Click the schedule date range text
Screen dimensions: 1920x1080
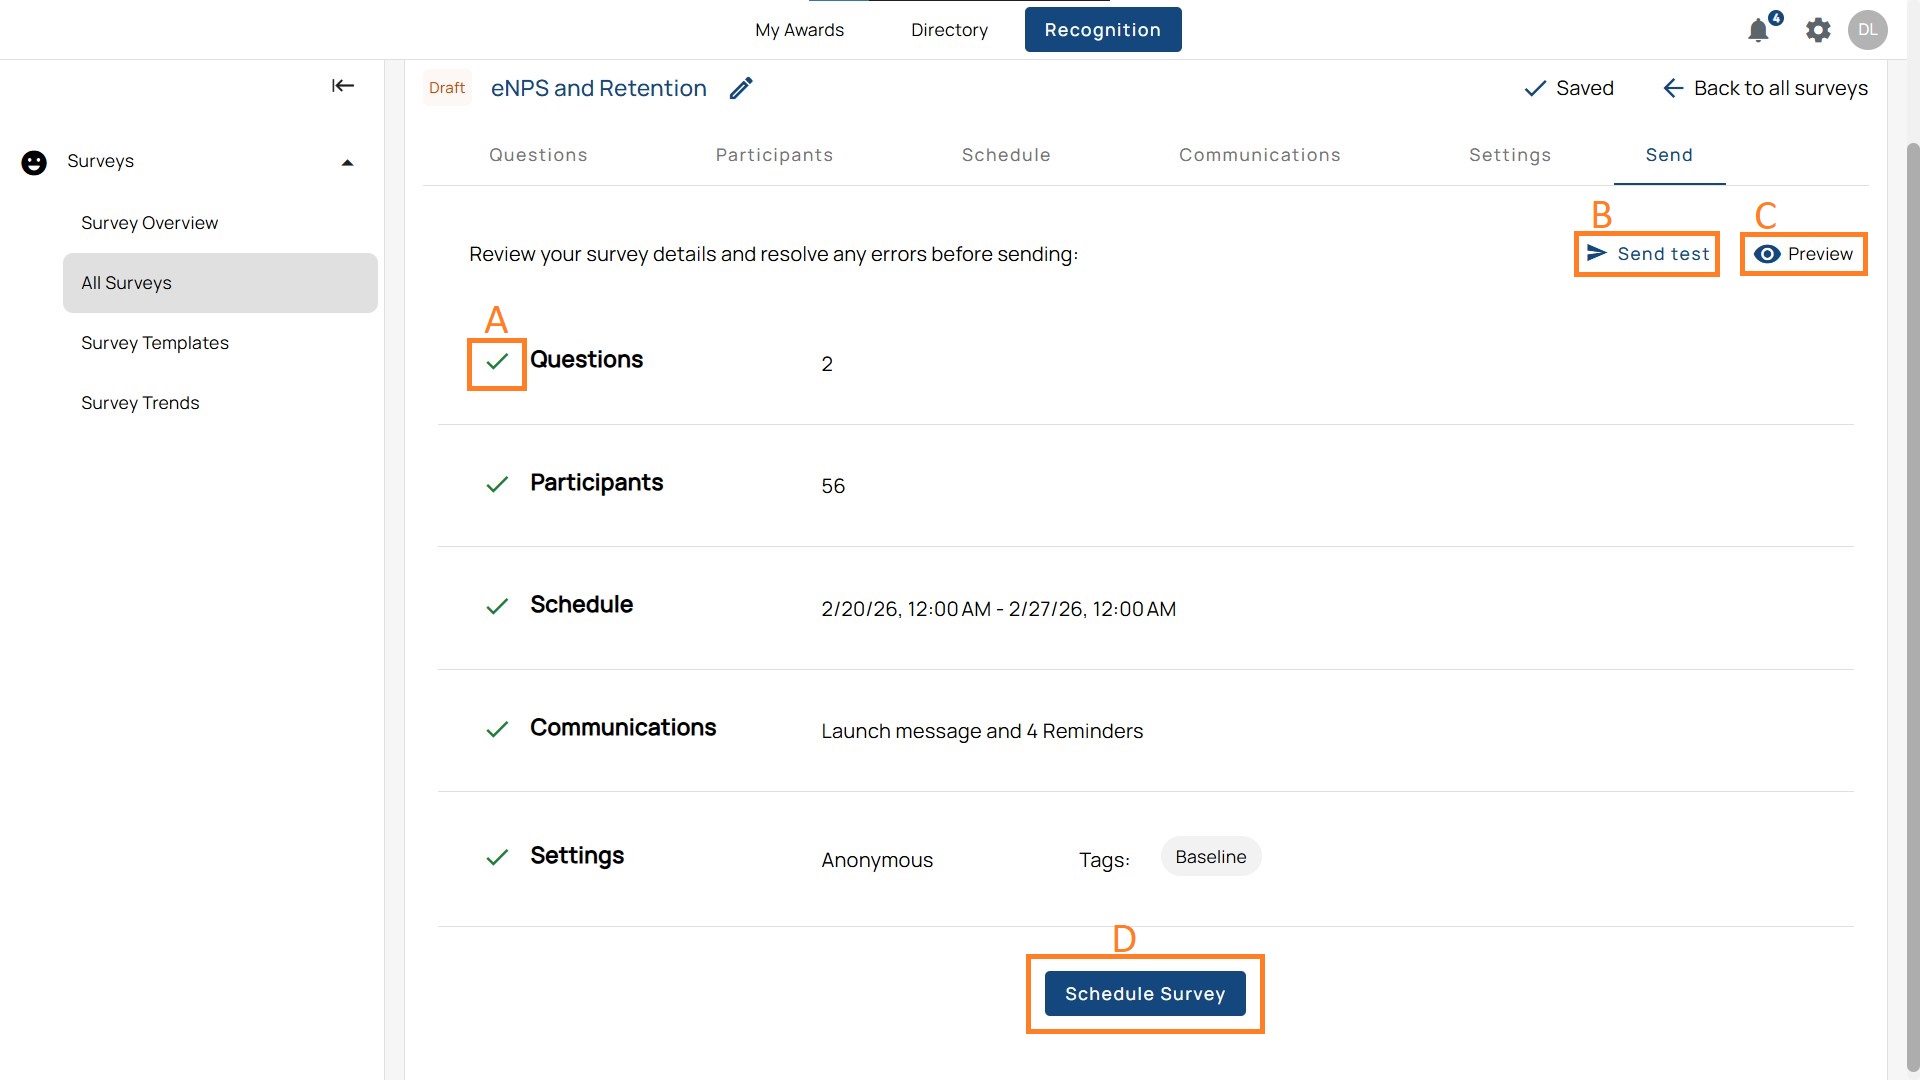pyautogui.click(x=998, y=609)
